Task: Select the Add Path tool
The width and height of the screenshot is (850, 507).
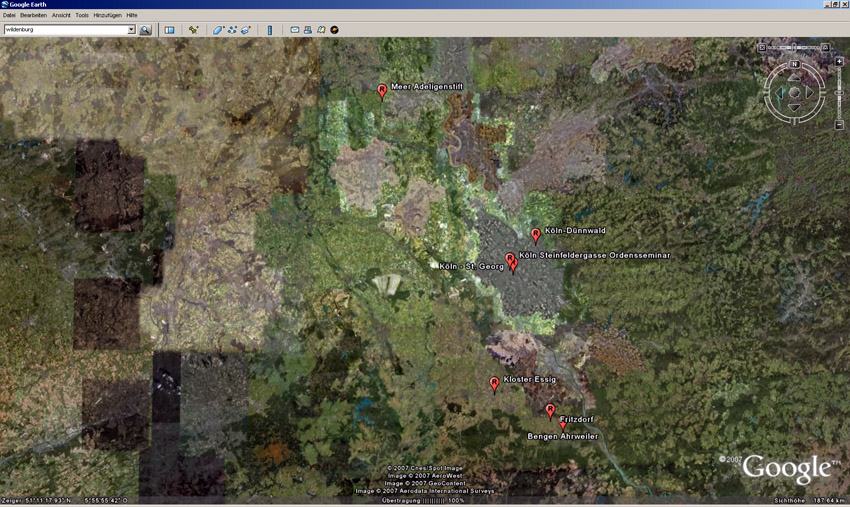Action: 232,30
